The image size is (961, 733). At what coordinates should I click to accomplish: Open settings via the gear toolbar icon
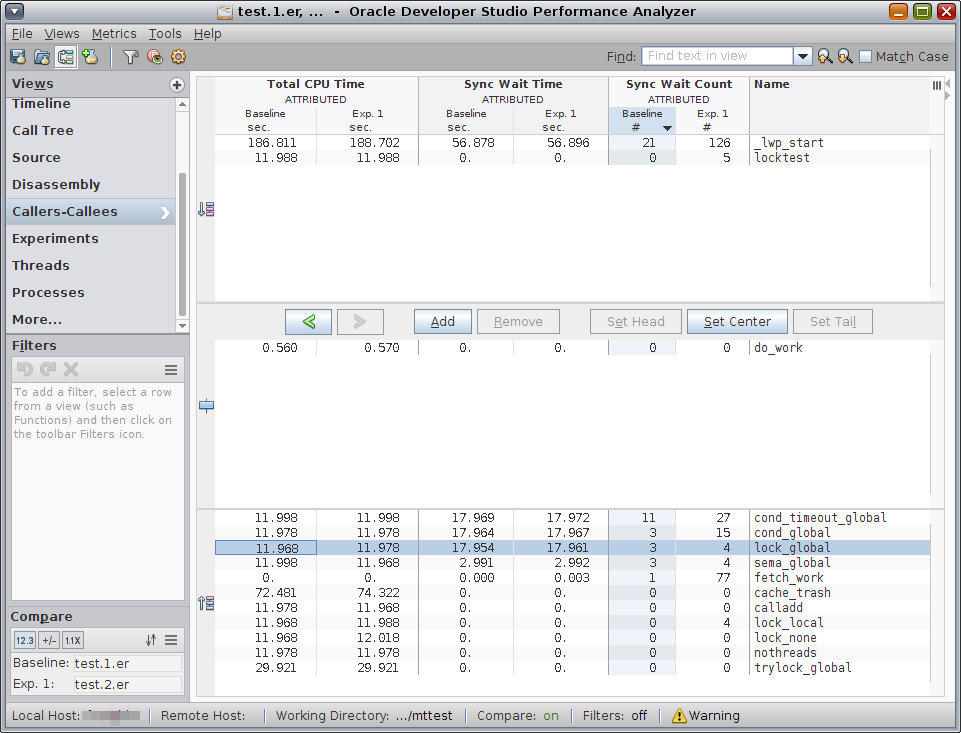pos(178,57)
